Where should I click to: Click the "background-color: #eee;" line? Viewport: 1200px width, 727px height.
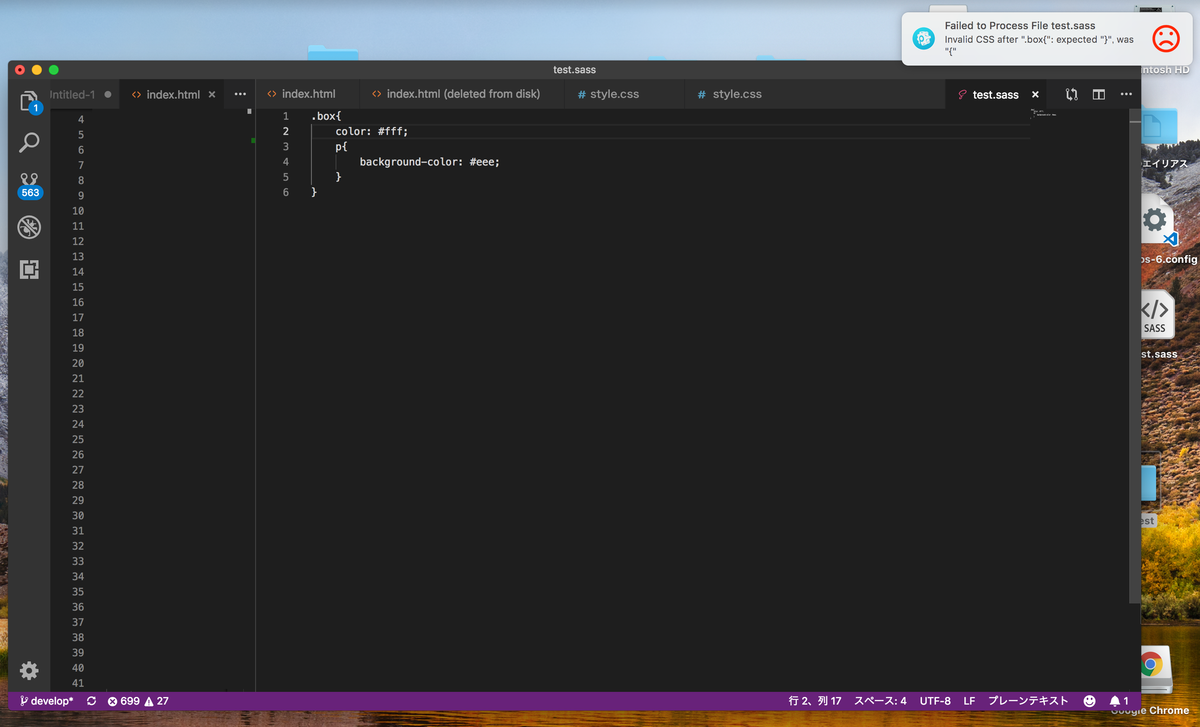click(430, 161)
